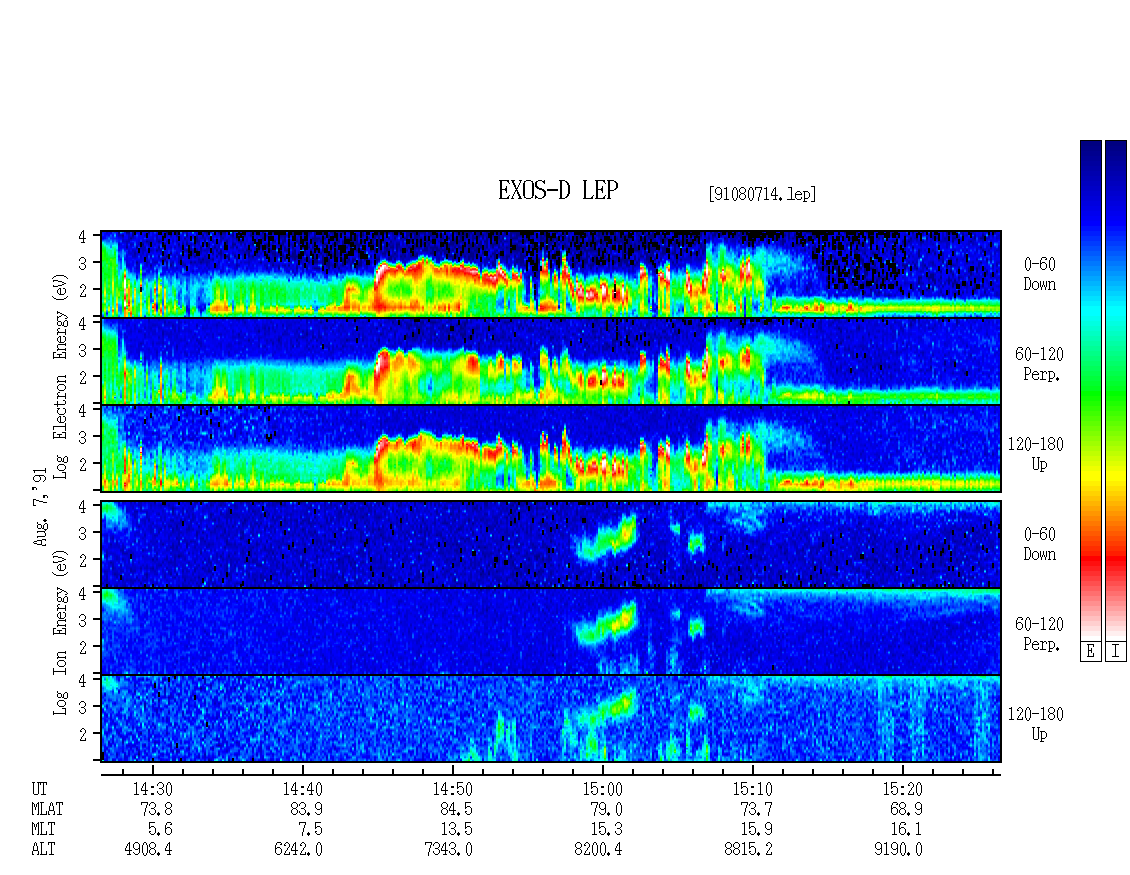Click the MLT value '13.5'
Screen dimensions: 1130x875
pyautogui.click(x=456, y=830)
